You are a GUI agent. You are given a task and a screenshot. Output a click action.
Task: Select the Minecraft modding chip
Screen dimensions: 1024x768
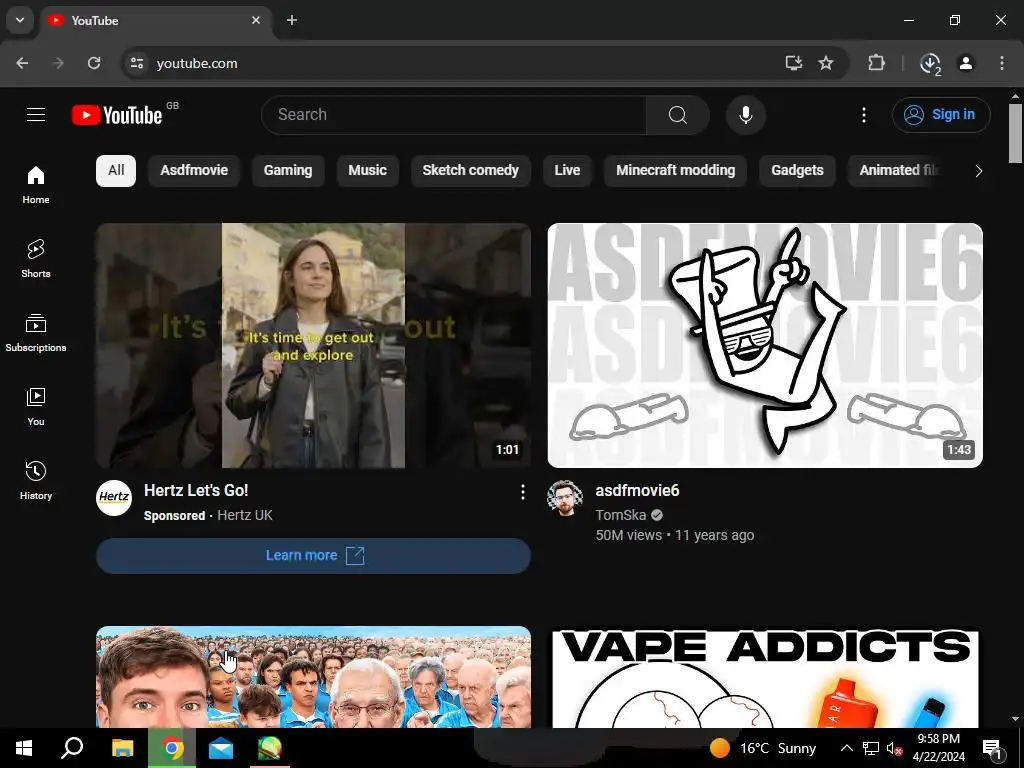(x=675, y=170)
